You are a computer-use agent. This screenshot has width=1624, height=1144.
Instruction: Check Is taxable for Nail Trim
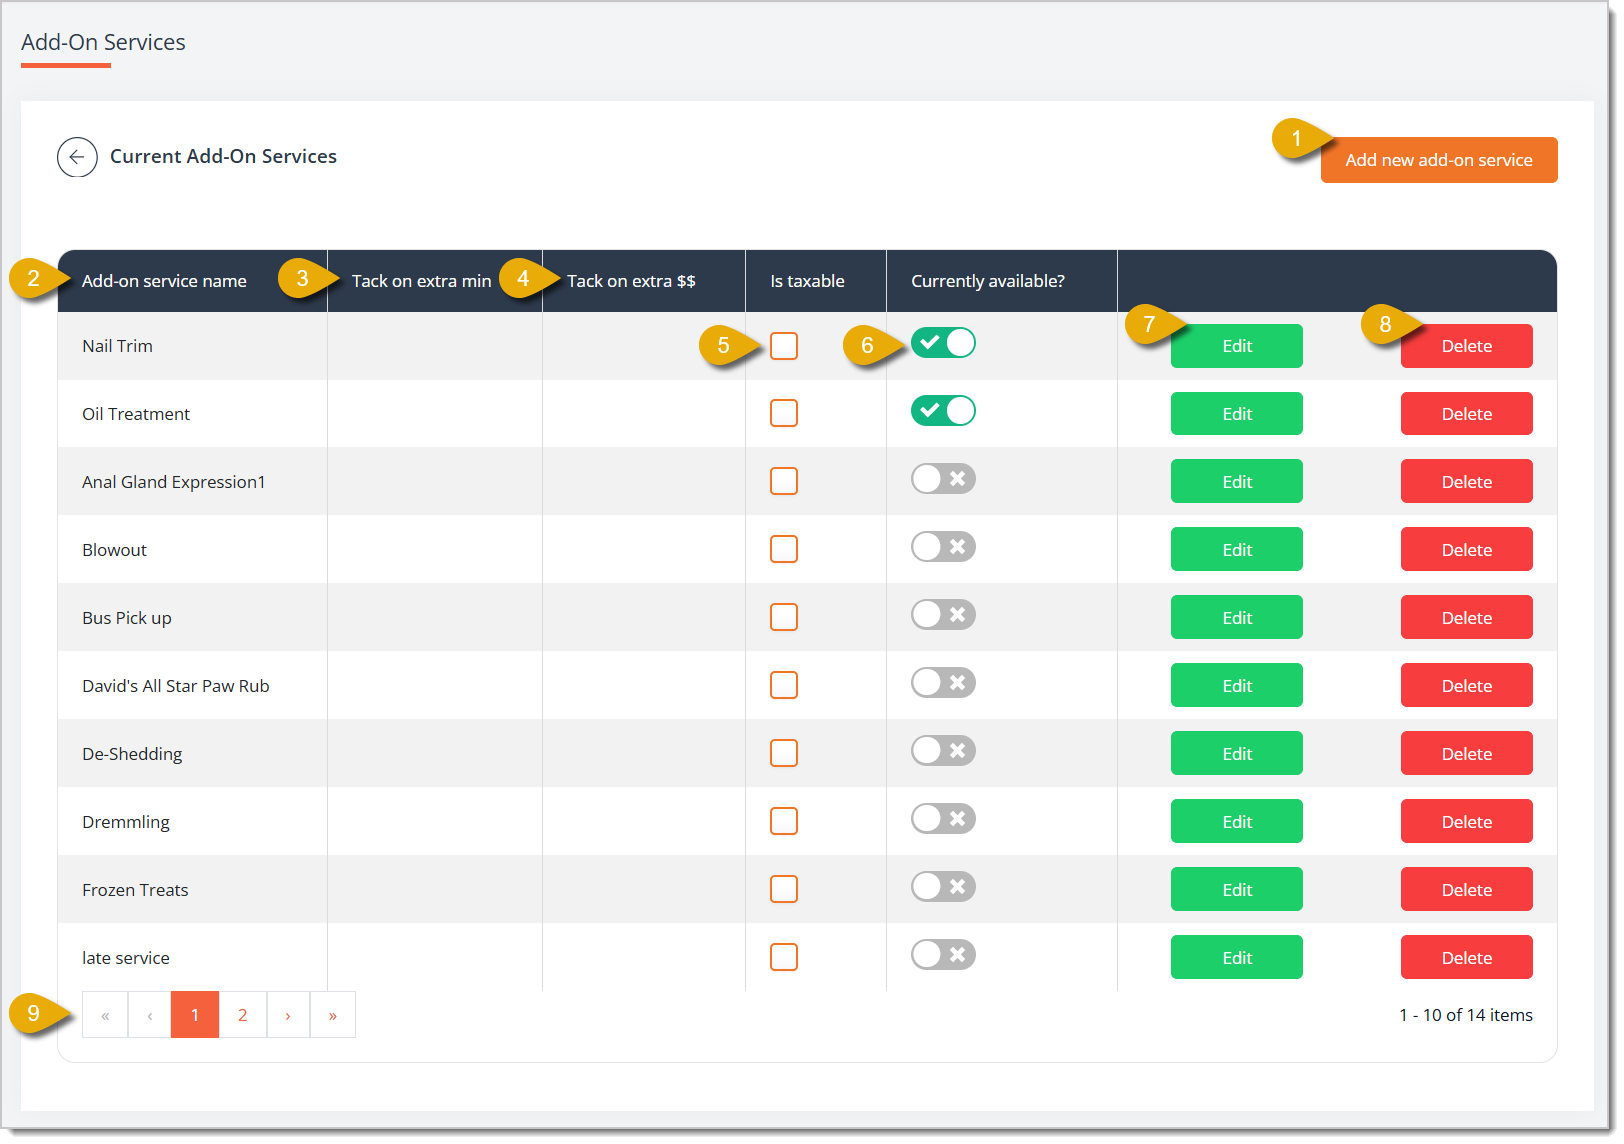pyautogui.click(x=784, y=346)
